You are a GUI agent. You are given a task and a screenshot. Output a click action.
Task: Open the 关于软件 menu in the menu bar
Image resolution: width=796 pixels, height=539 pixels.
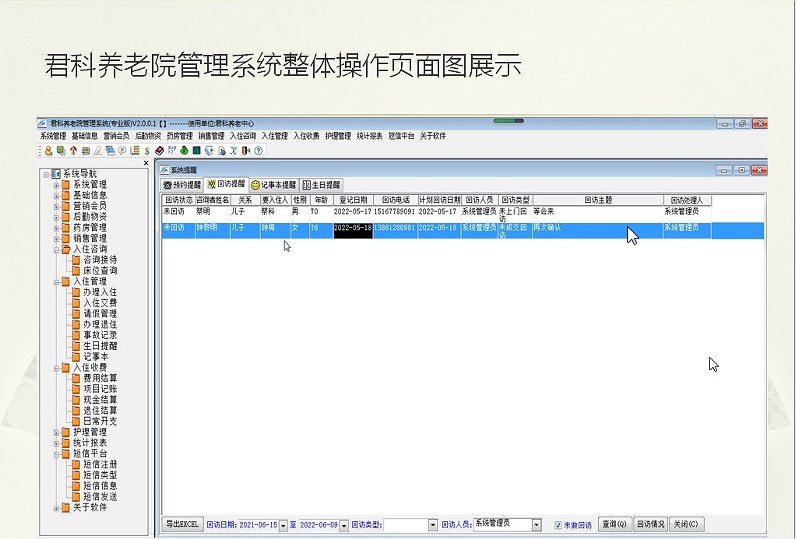tap(433, 136)
